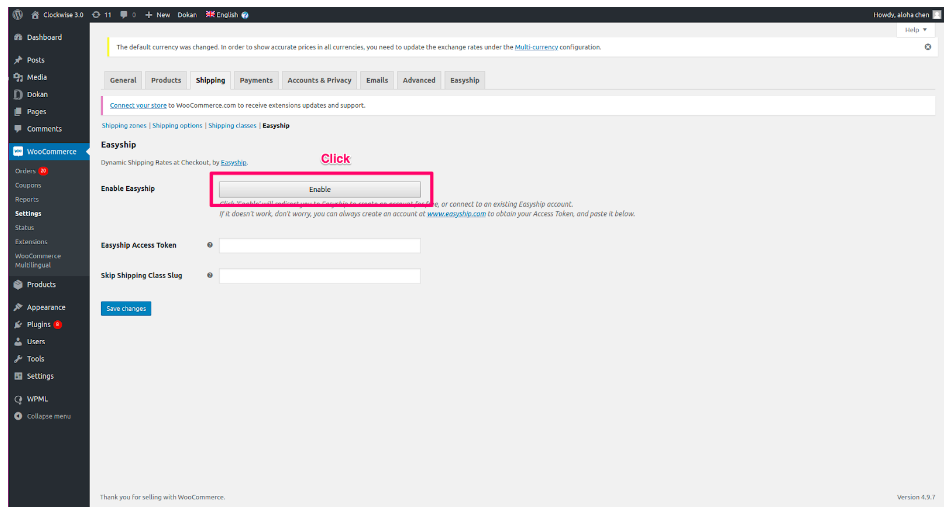Expand the Help dropdown tab
Image resolution: width=952 pixels, height=516 pixels.
pyautogui.click(x=915, y=30)
